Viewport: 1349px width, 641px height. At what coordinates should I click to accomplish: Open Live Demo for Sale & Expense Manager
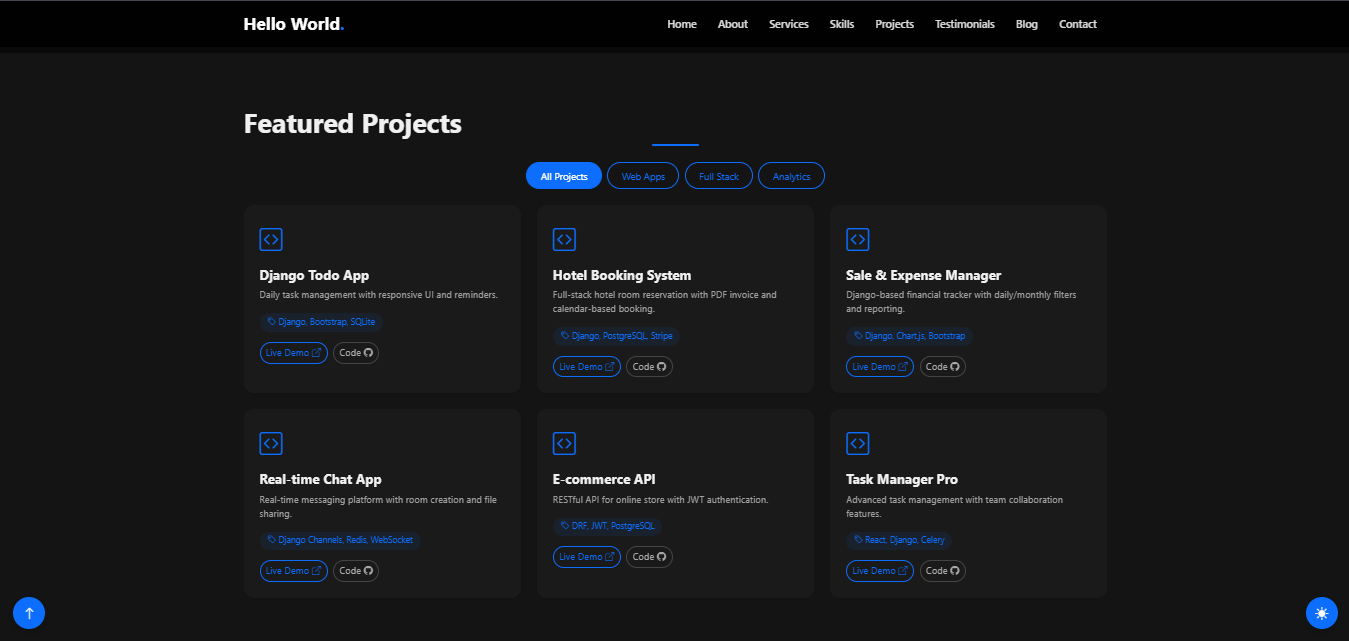click(880, 367)
